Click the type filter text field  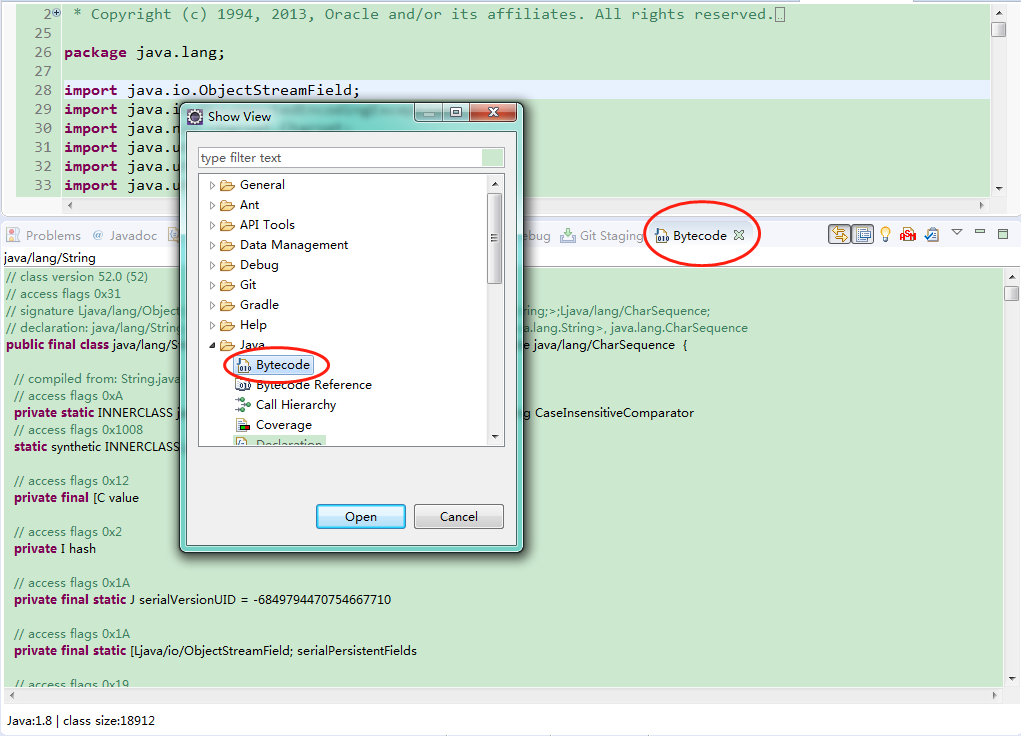[x=340, y=158]
